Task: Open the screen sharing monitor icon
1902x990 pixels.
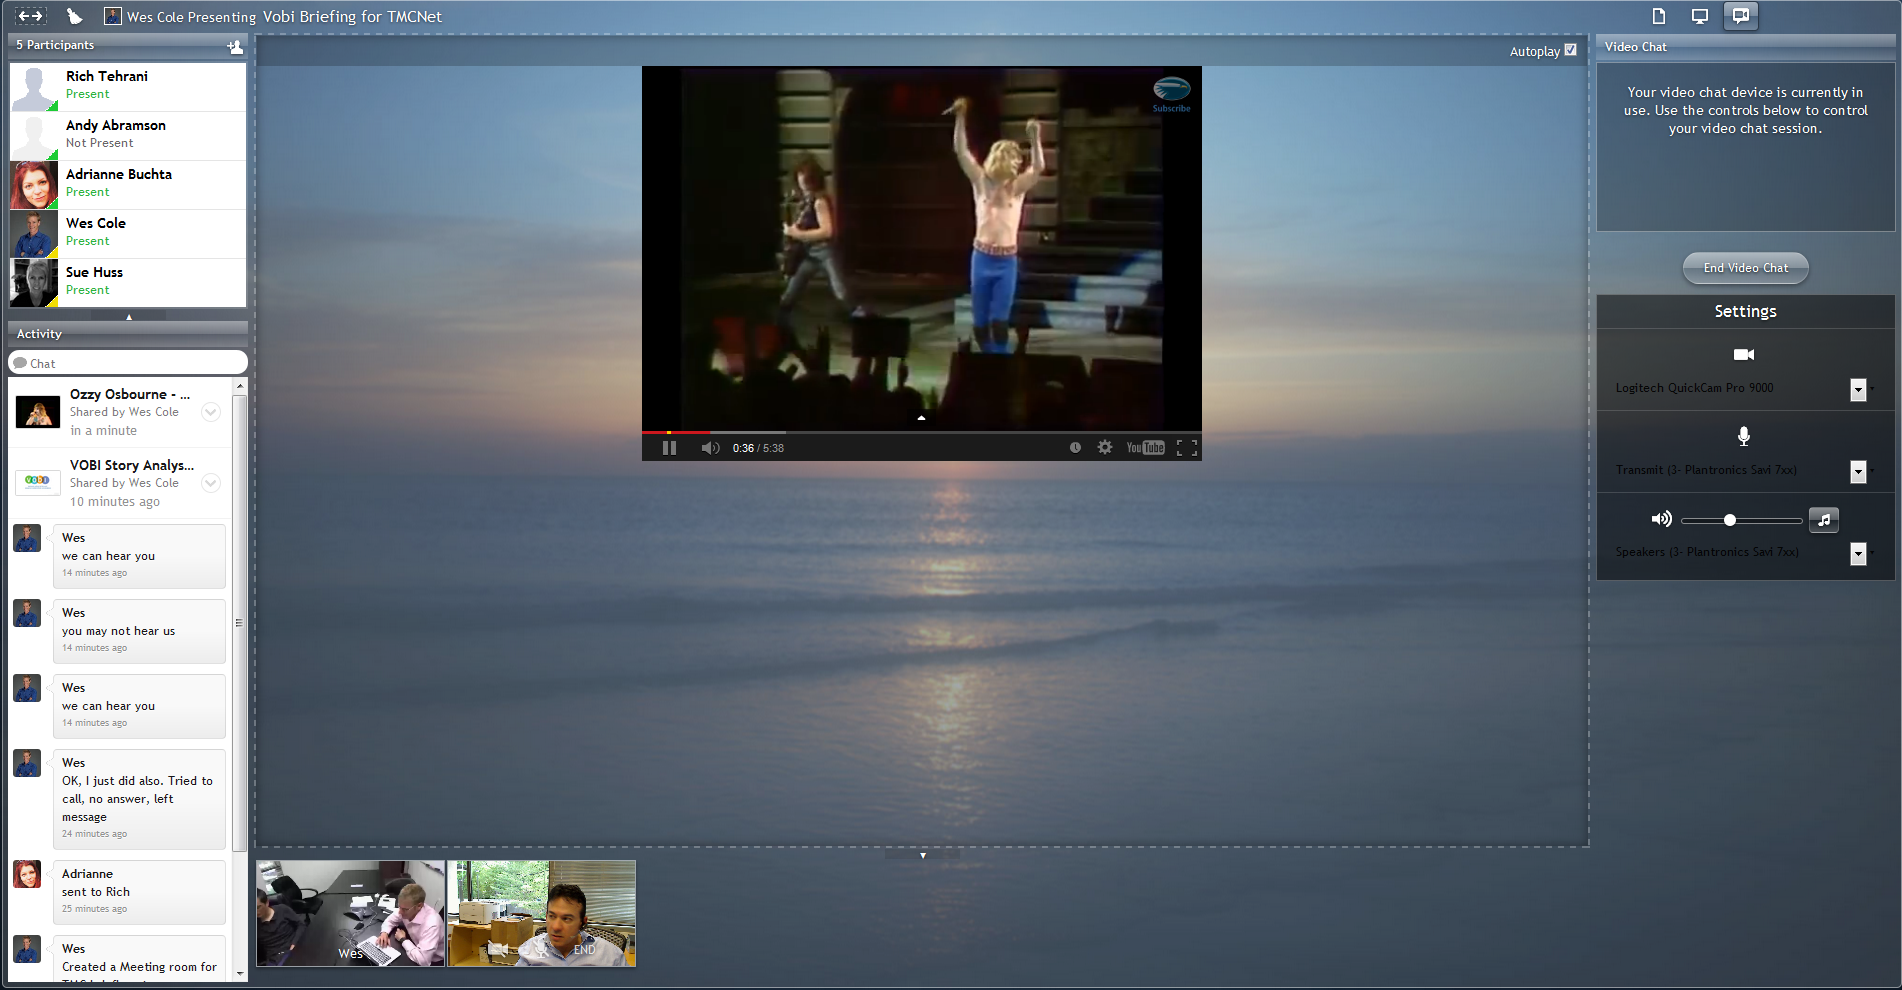Action: 1699,16
